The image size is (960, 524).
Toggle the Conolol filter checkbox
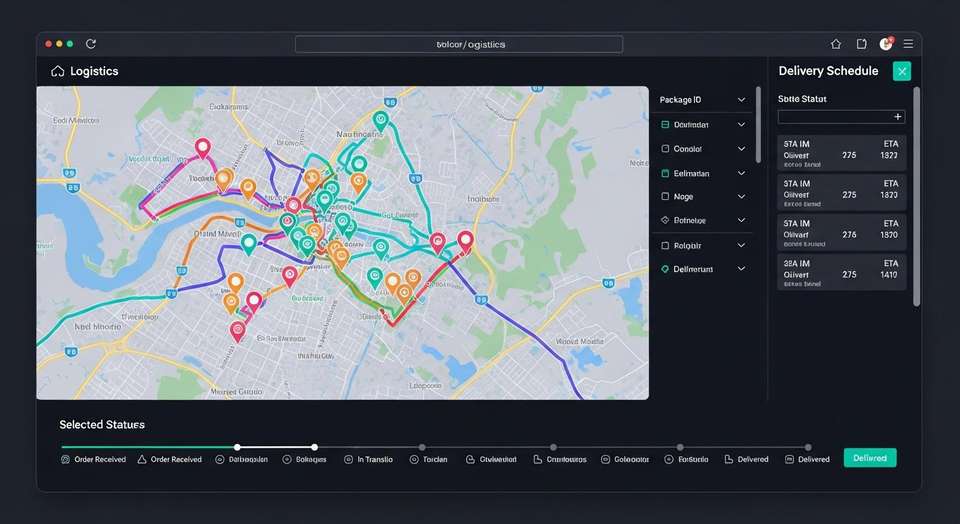[x=666, y=149]
